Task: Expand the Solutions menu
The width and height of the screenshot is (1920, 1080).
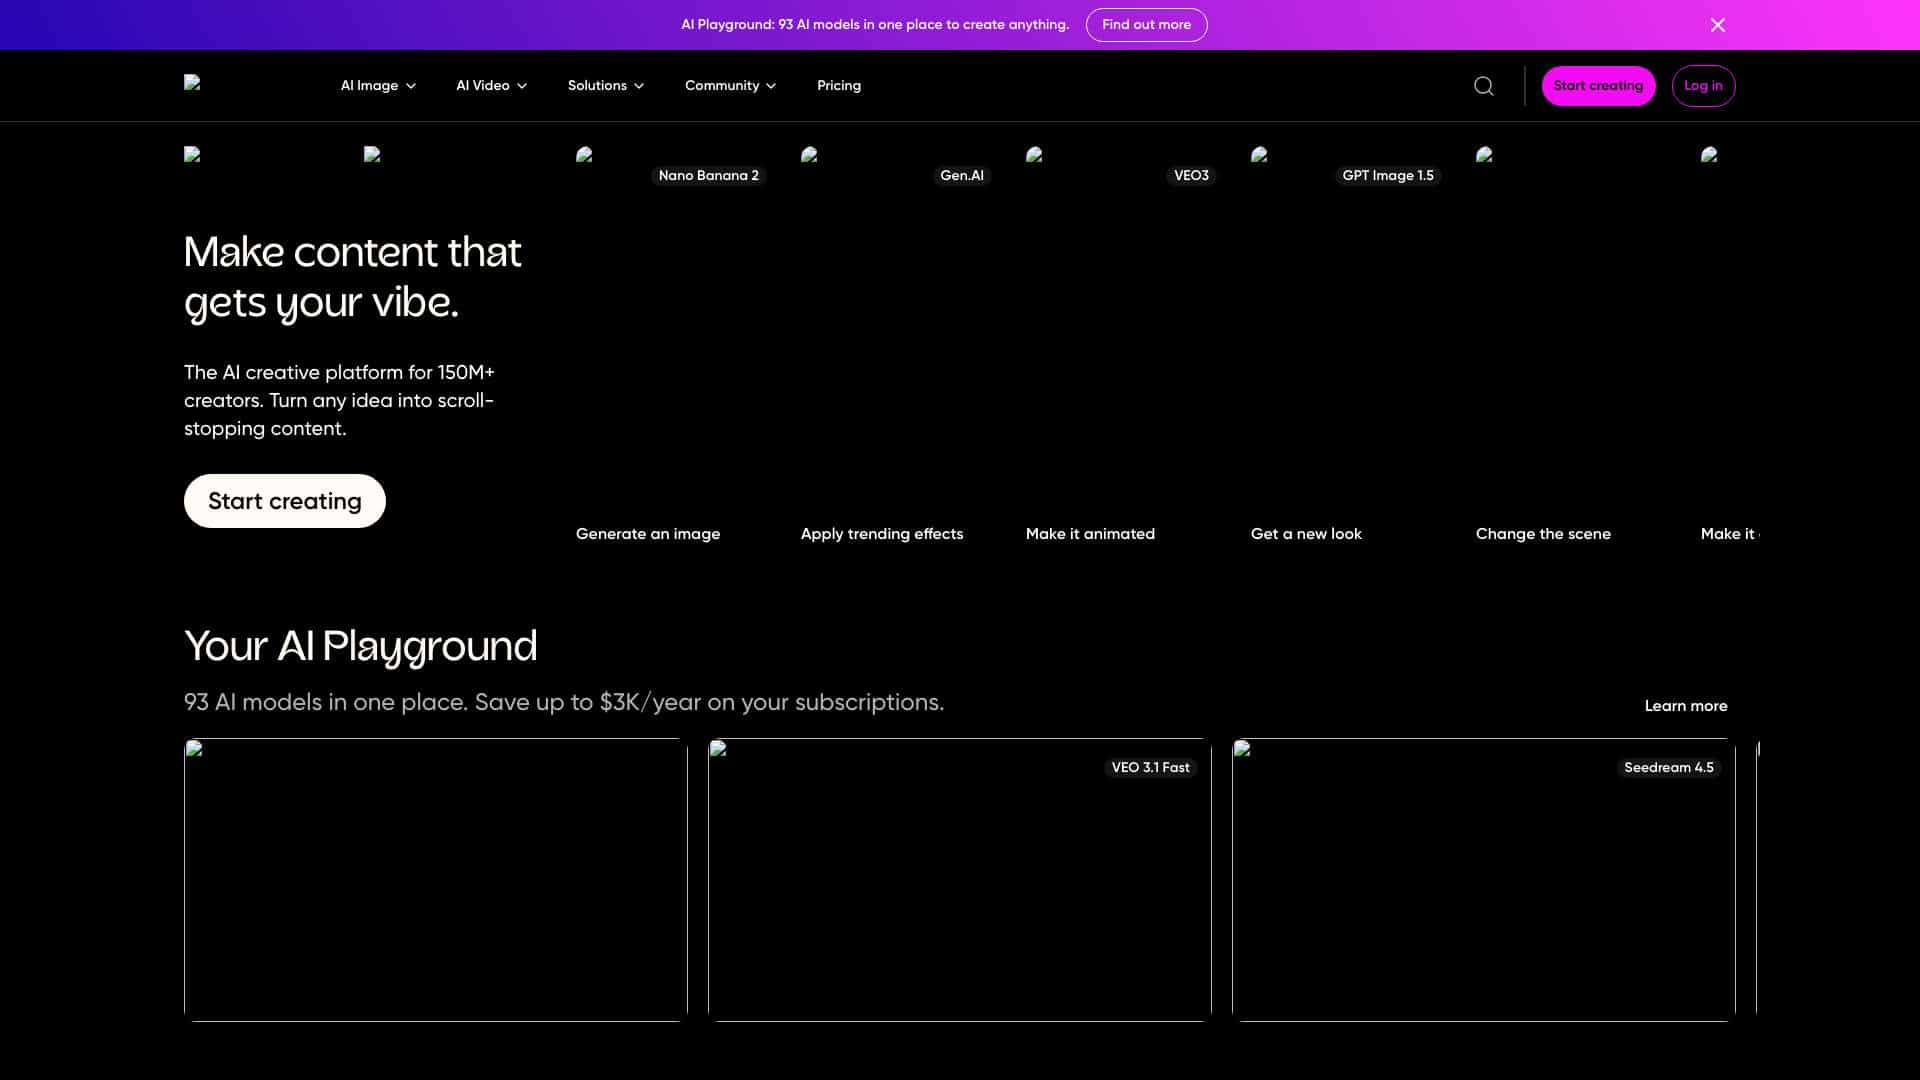Action: [605, 86]
